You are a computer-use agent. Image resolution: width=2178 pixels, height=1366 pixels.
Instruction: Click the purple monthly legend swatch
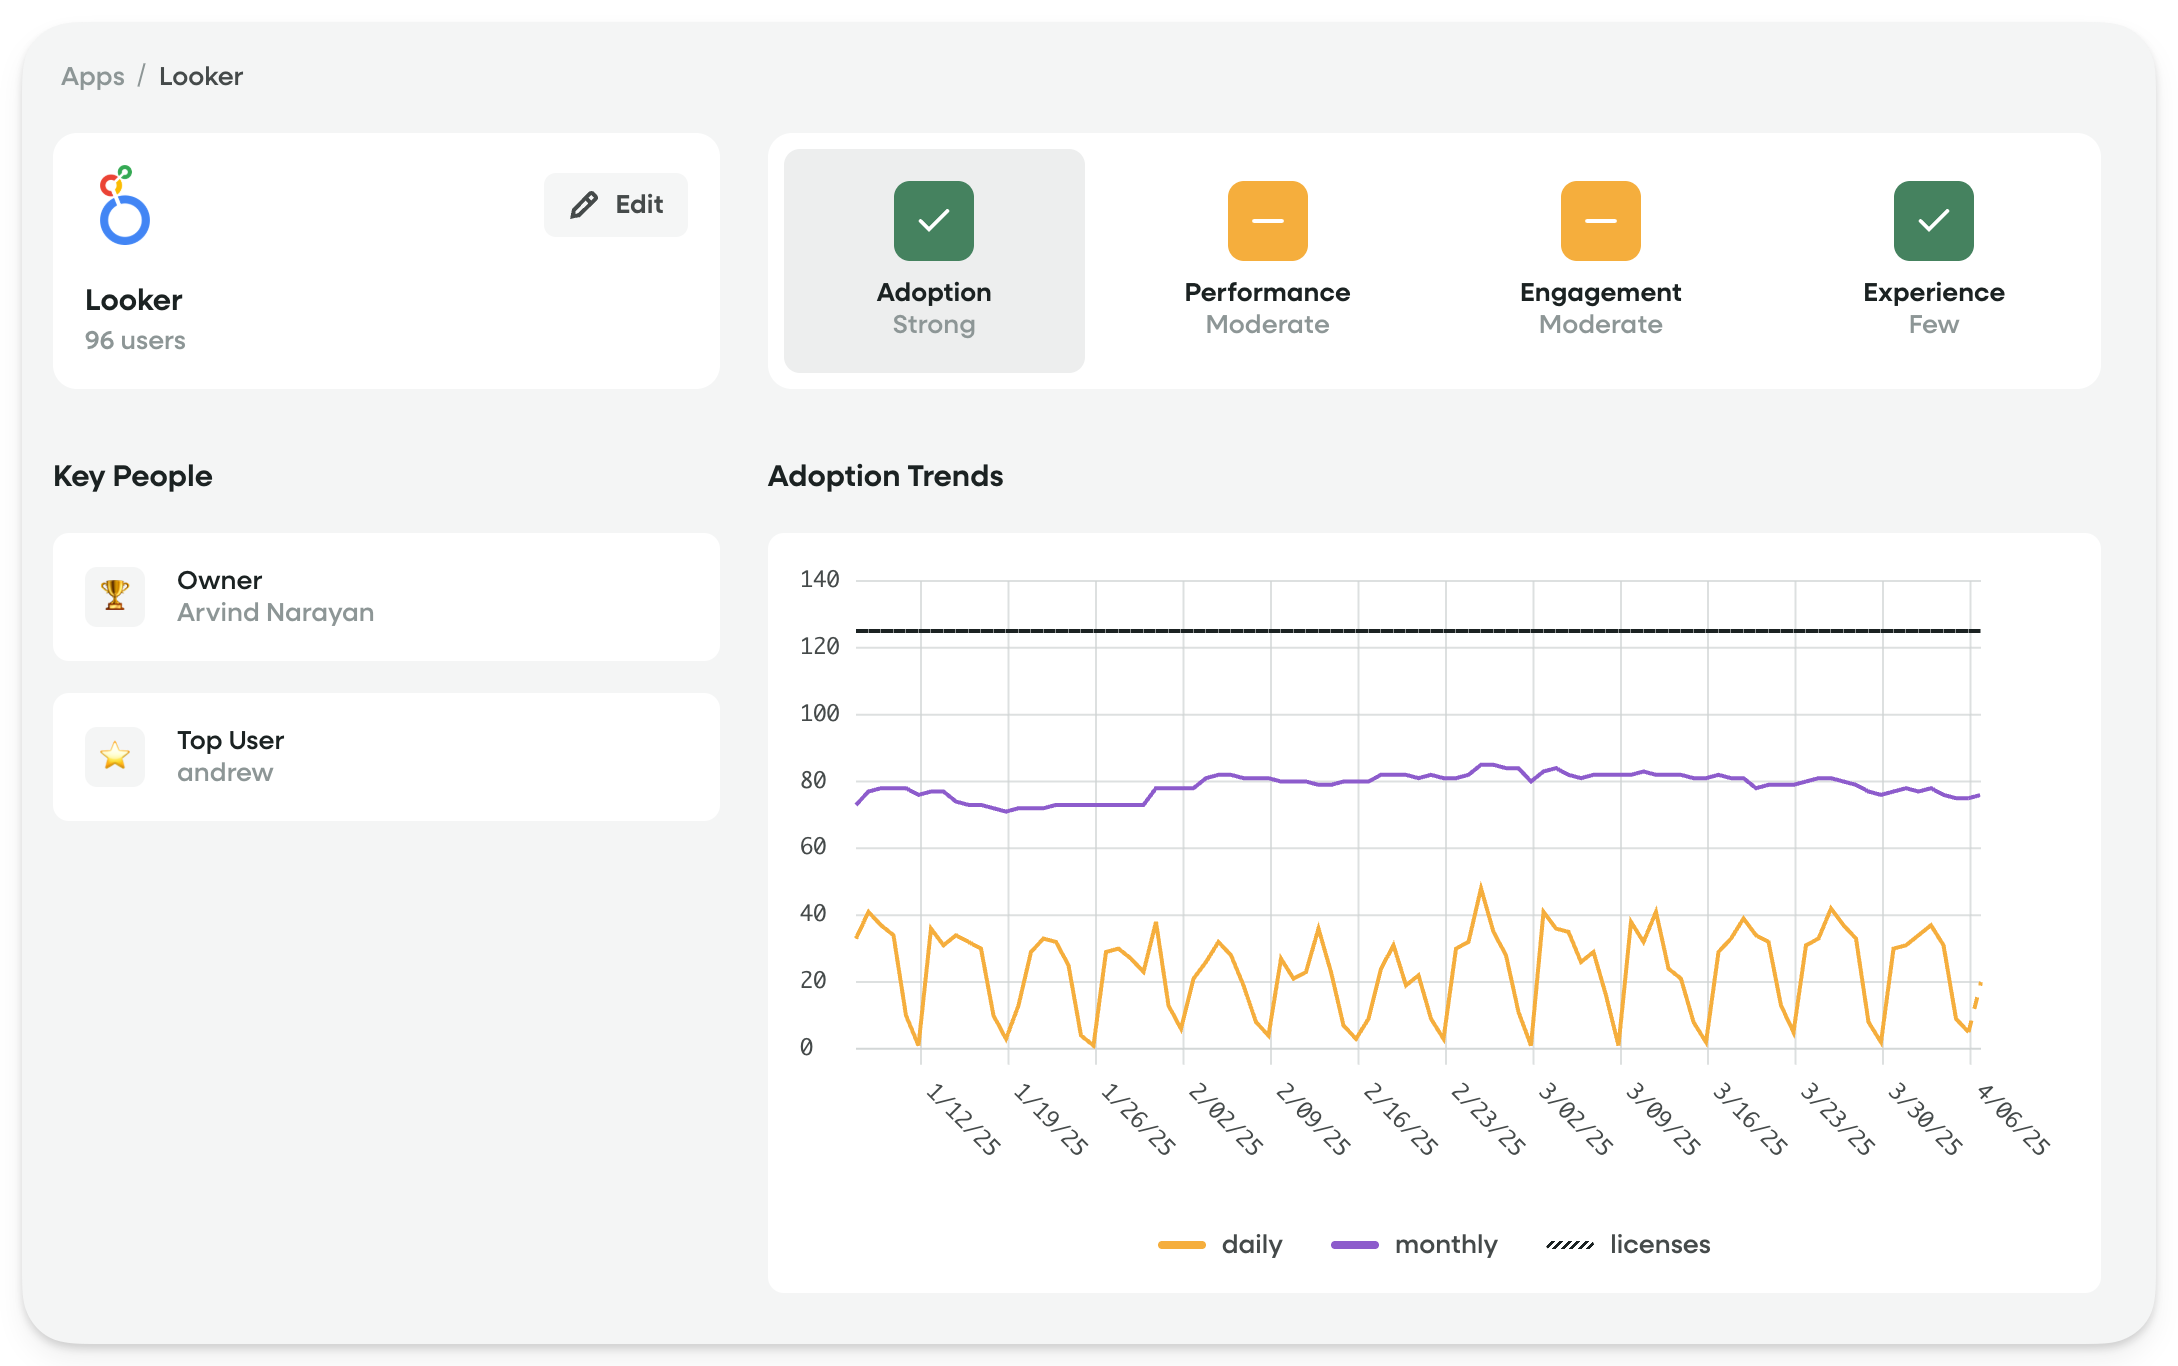pyautogui.click(x=1355, y=1245)
